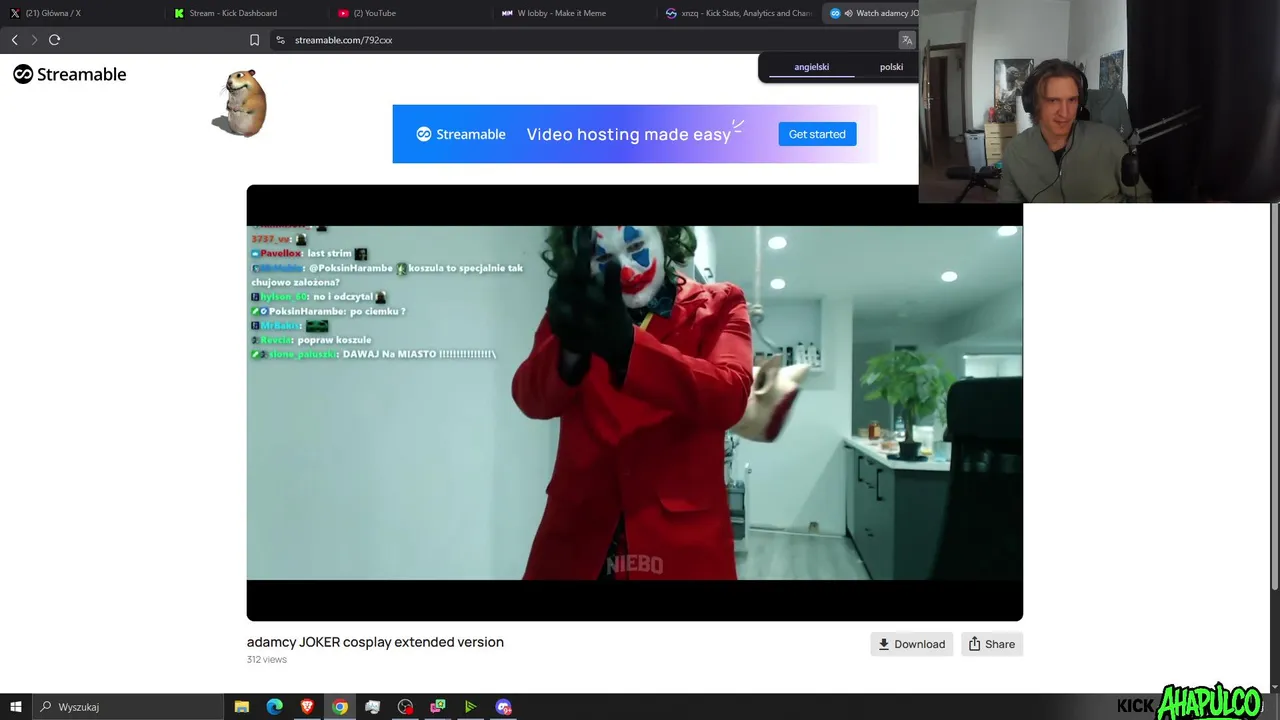Open the round recording app in the taskbar

click(x=405, y=707)
